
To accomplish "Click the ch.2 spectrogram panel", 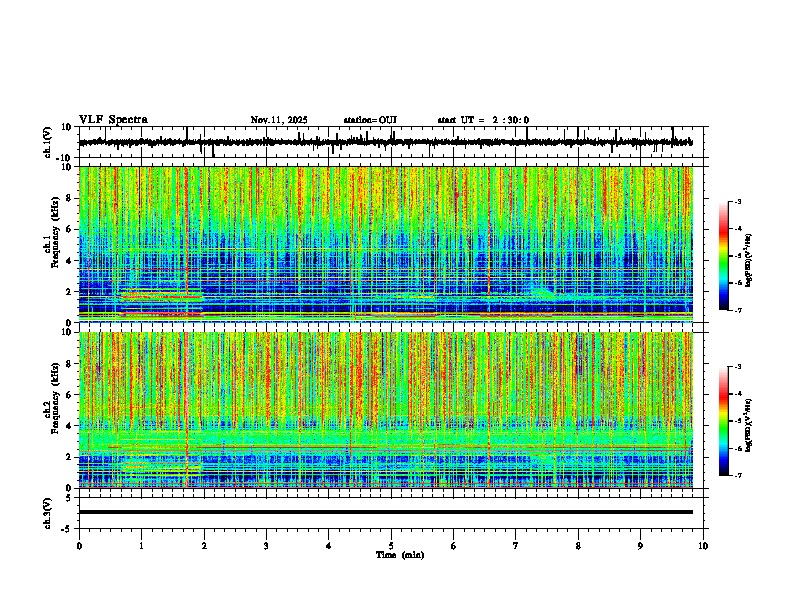I will pyautogui.click(x=386, y=410).
